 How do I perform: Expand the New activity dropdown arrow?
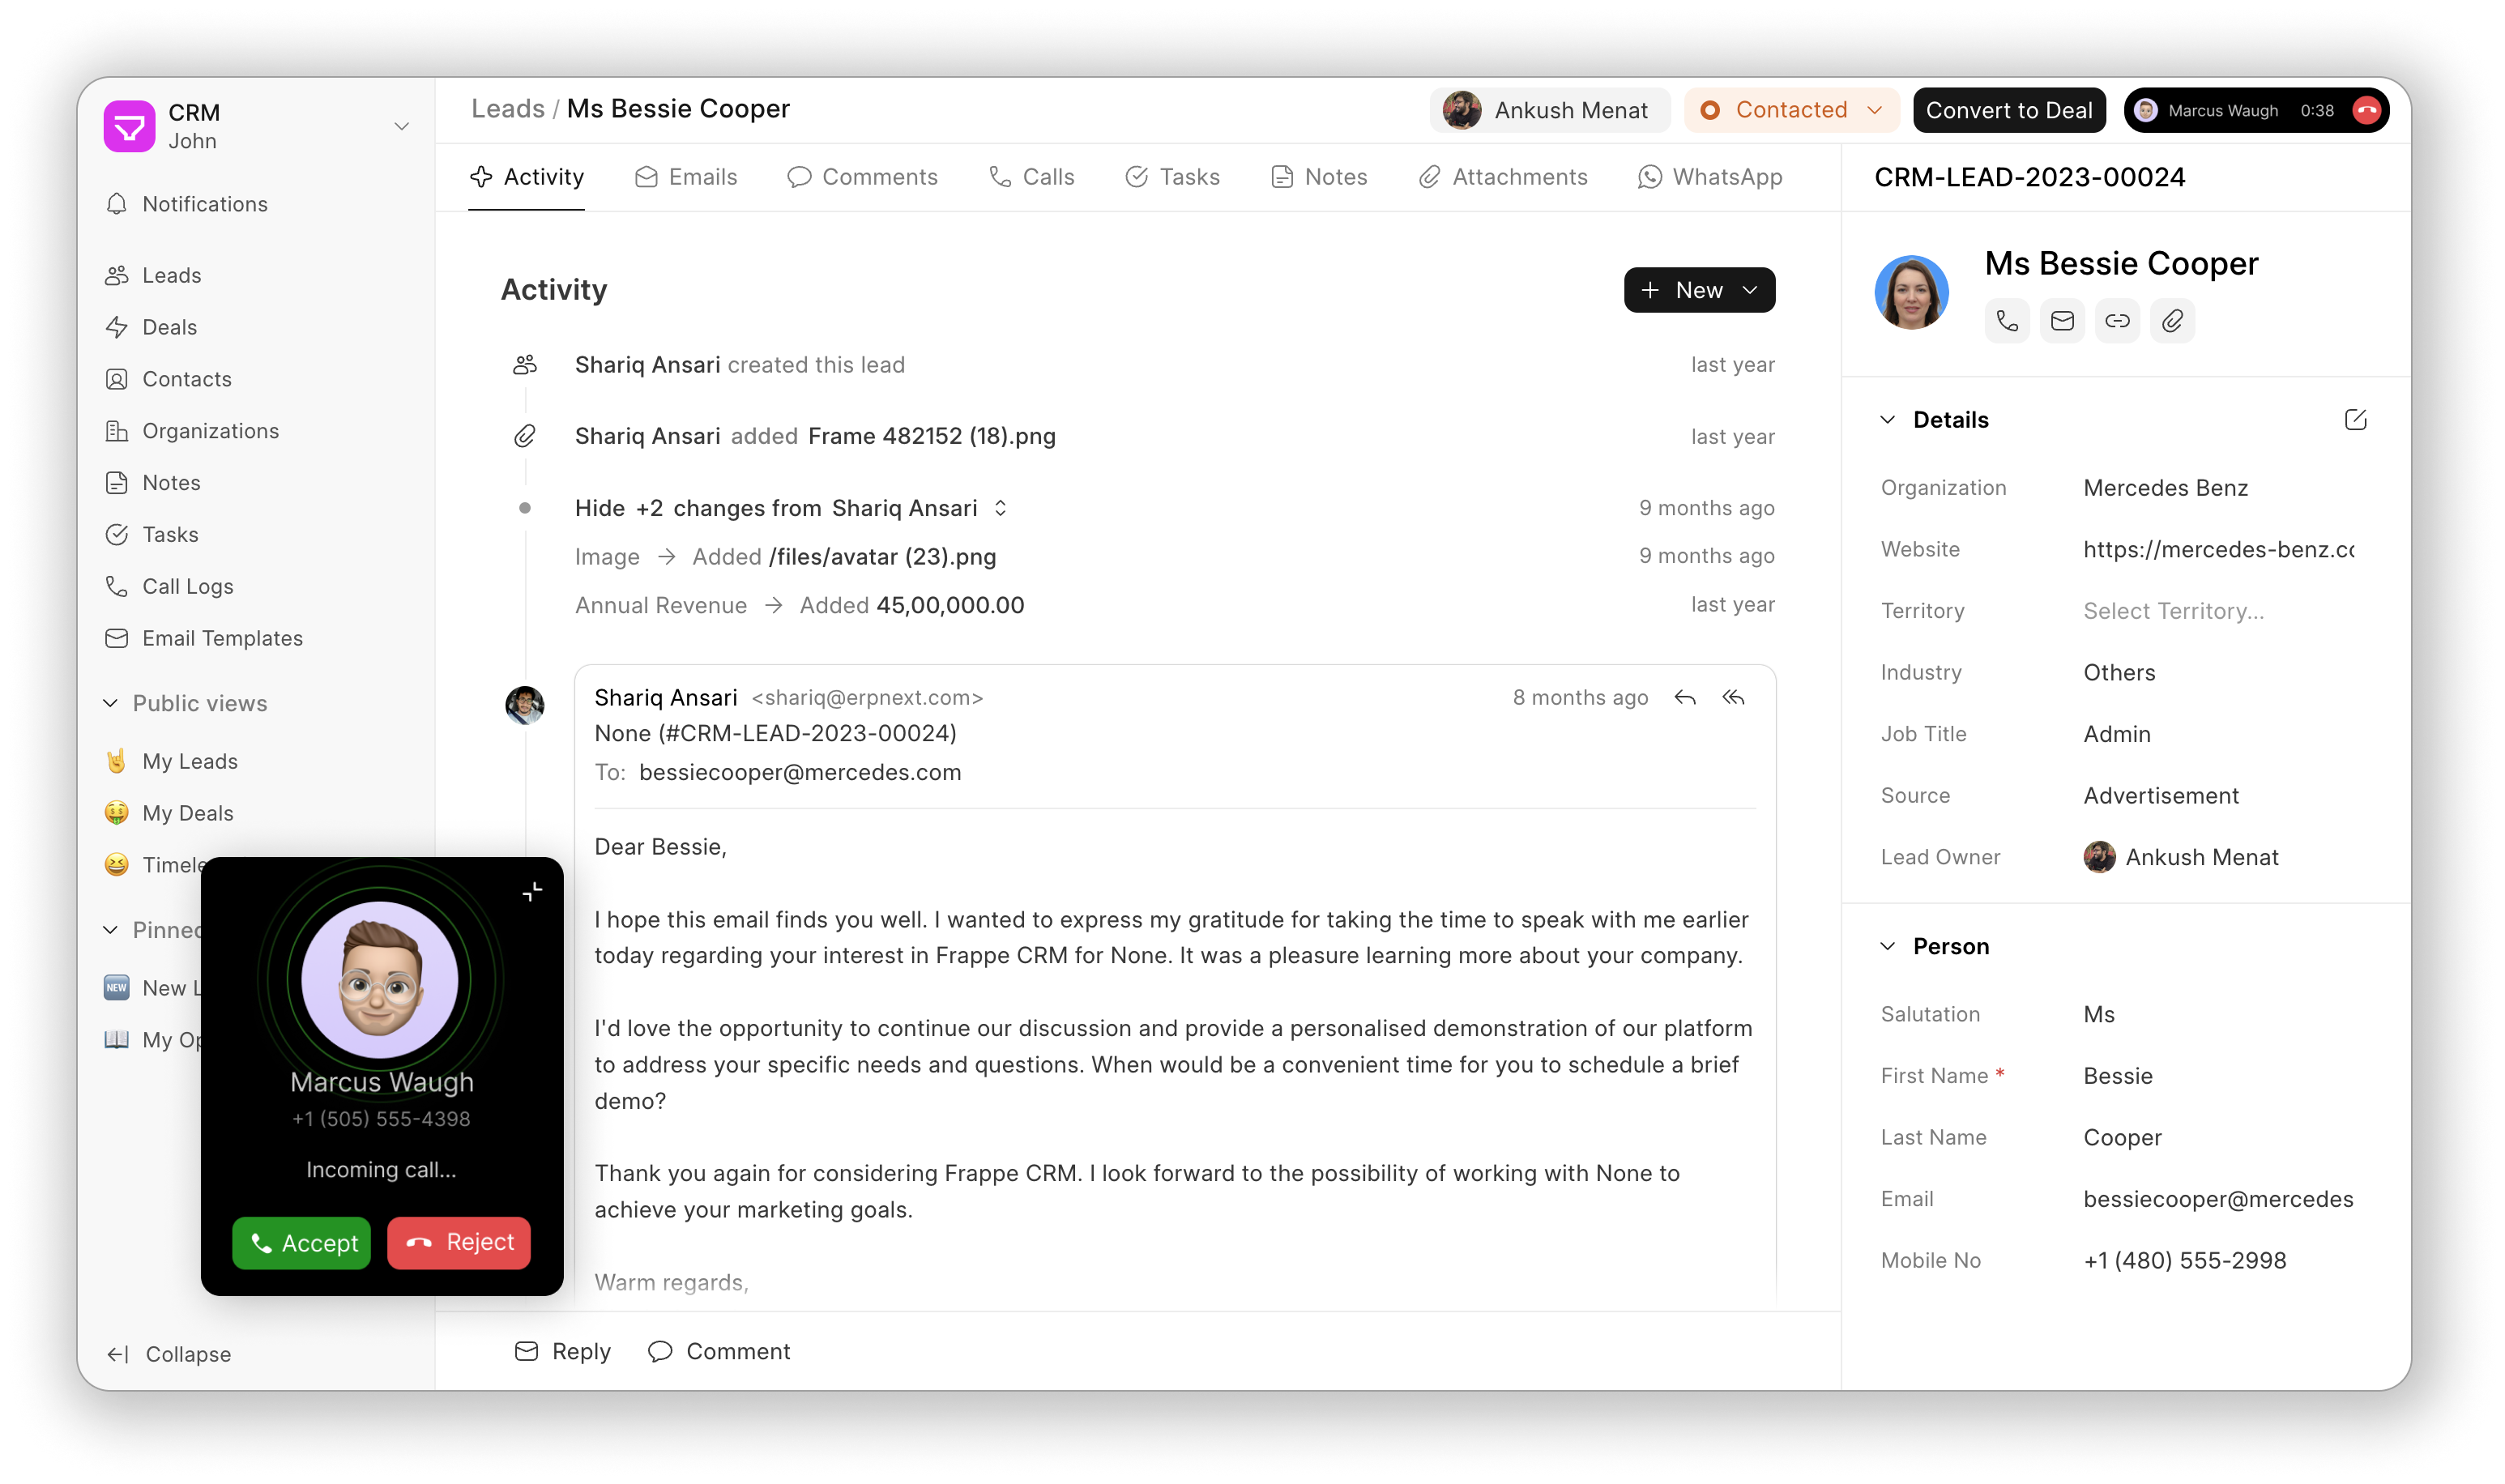tap(1752, 290)
